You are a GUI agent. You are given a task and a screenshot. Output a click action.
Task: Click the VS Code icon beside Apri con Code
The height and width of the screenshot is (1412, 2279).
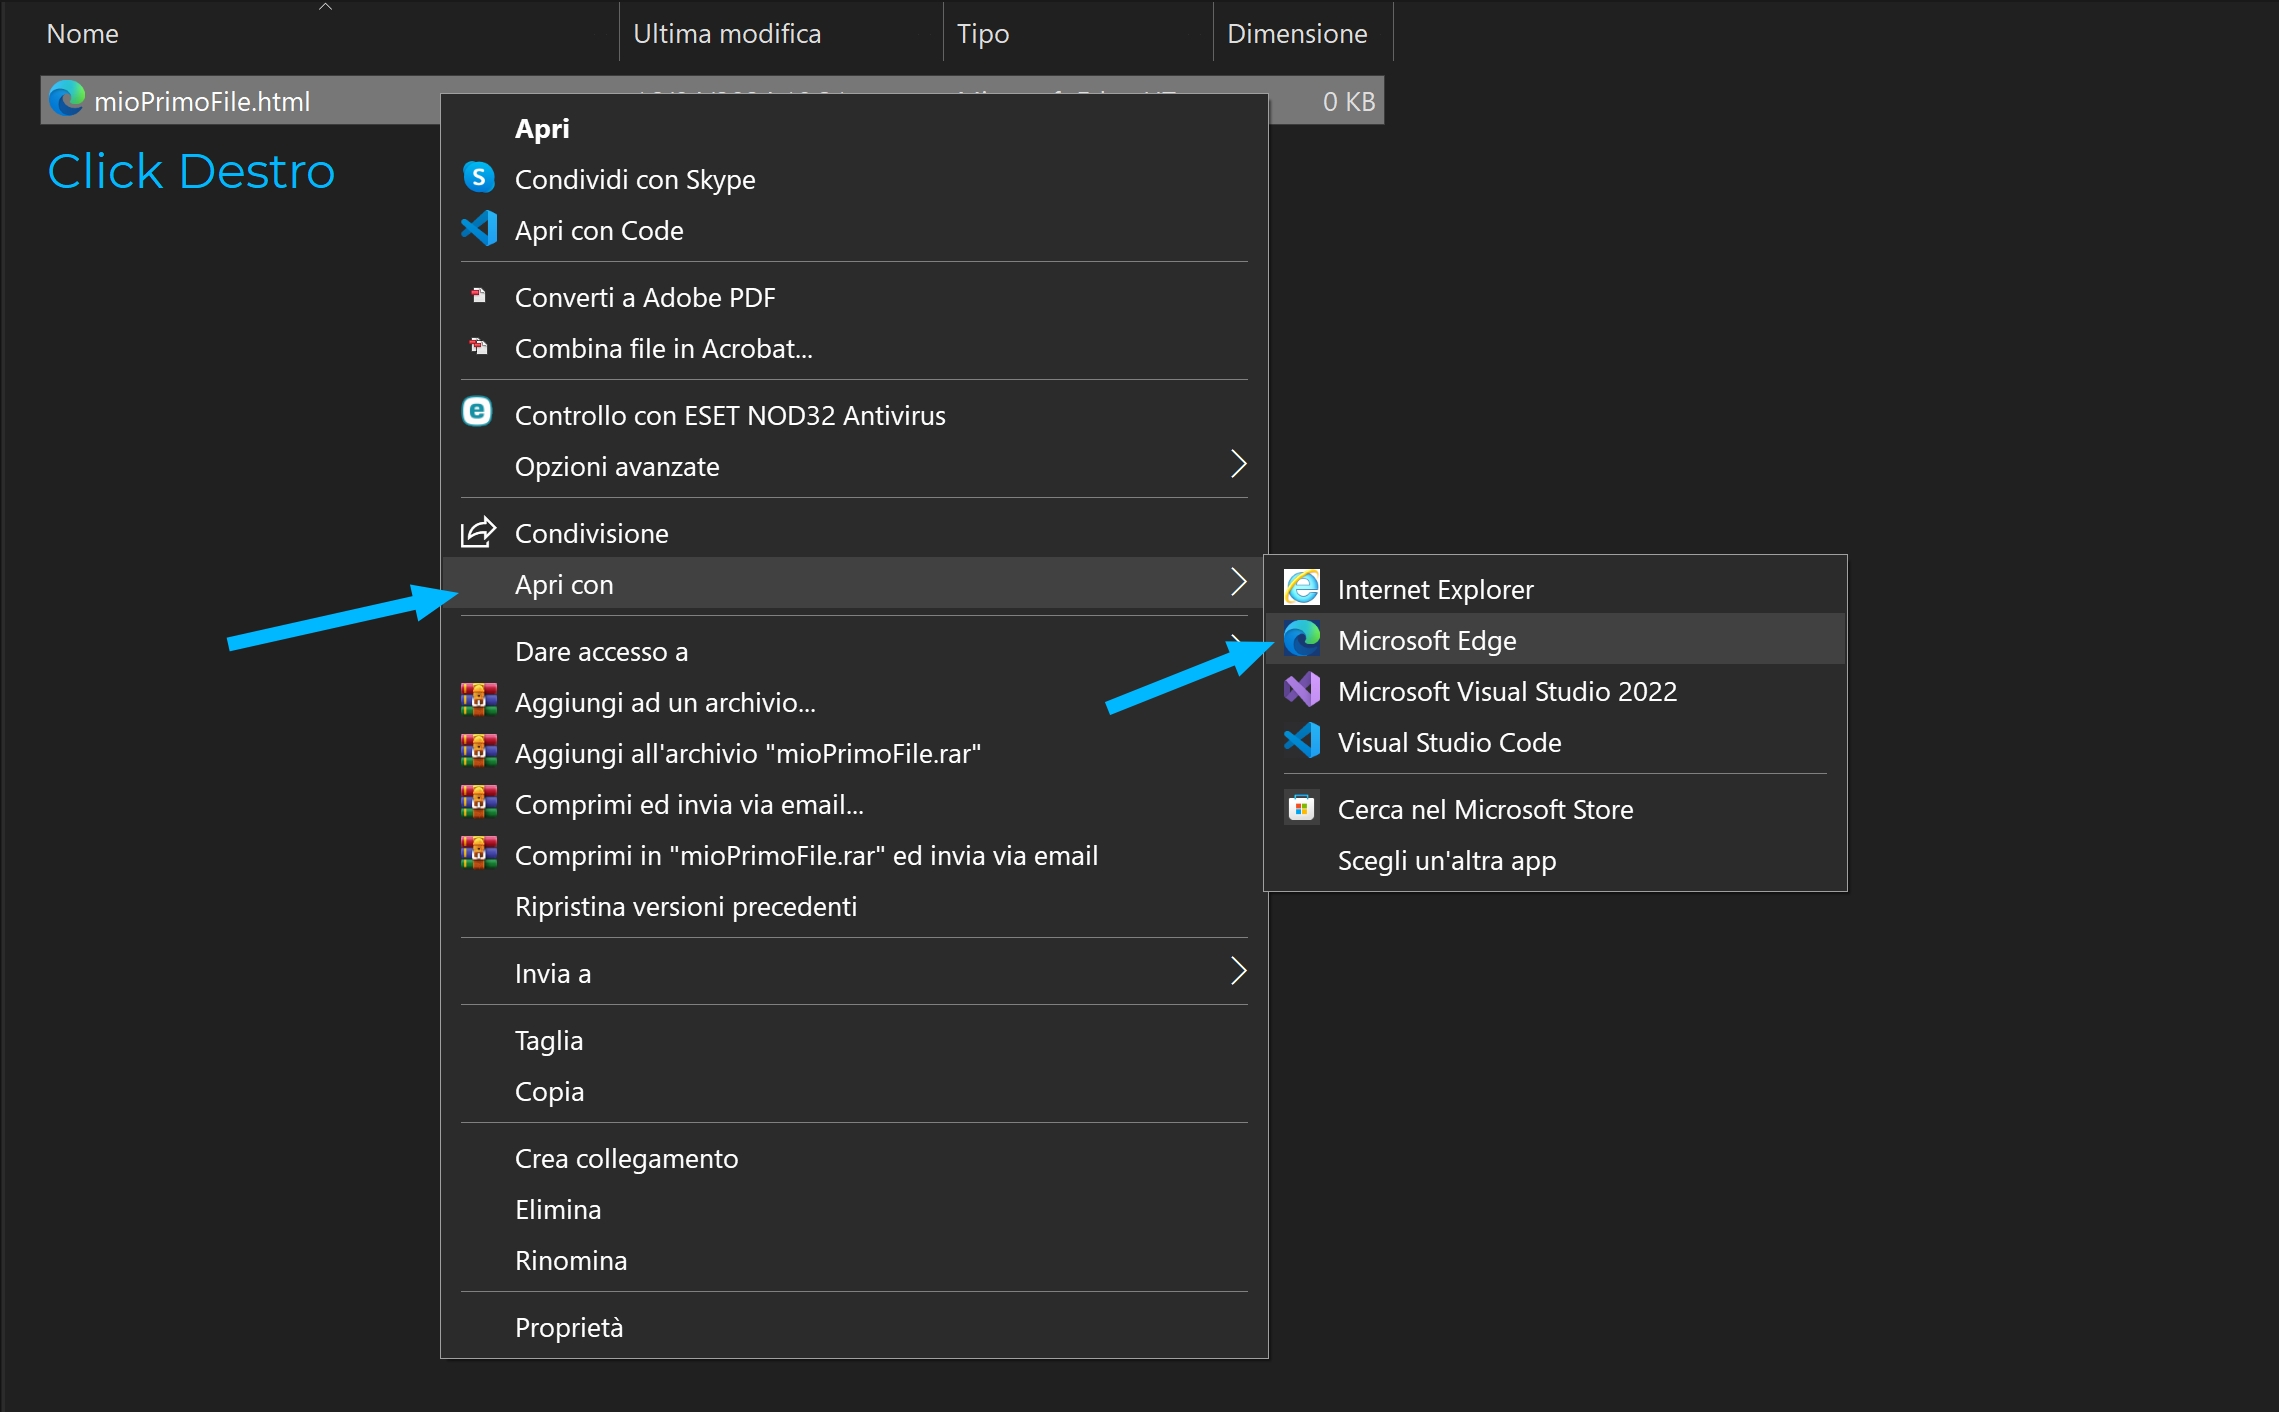click(479, 229)
